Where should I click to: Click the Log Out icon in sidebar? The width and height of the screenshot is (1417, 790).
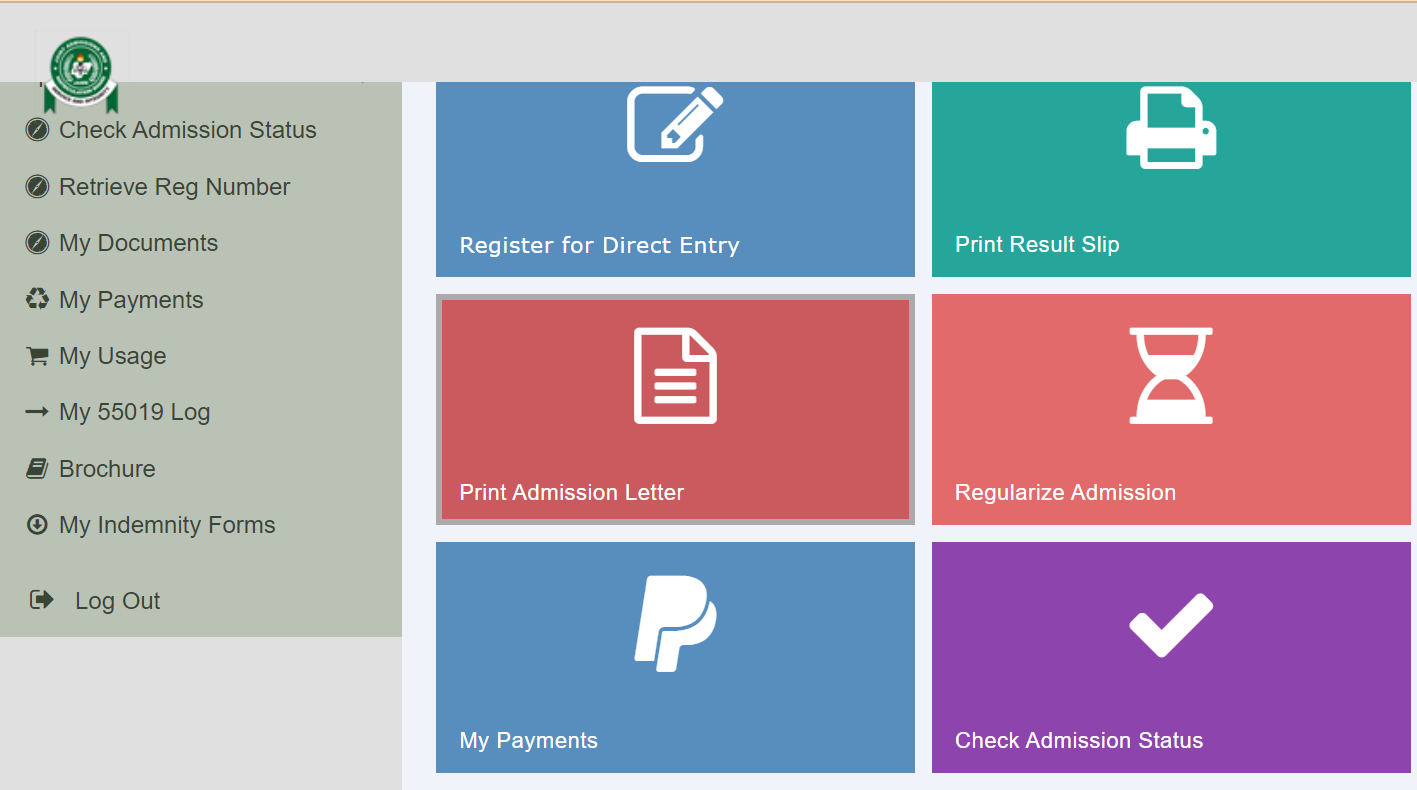[40, 598]
